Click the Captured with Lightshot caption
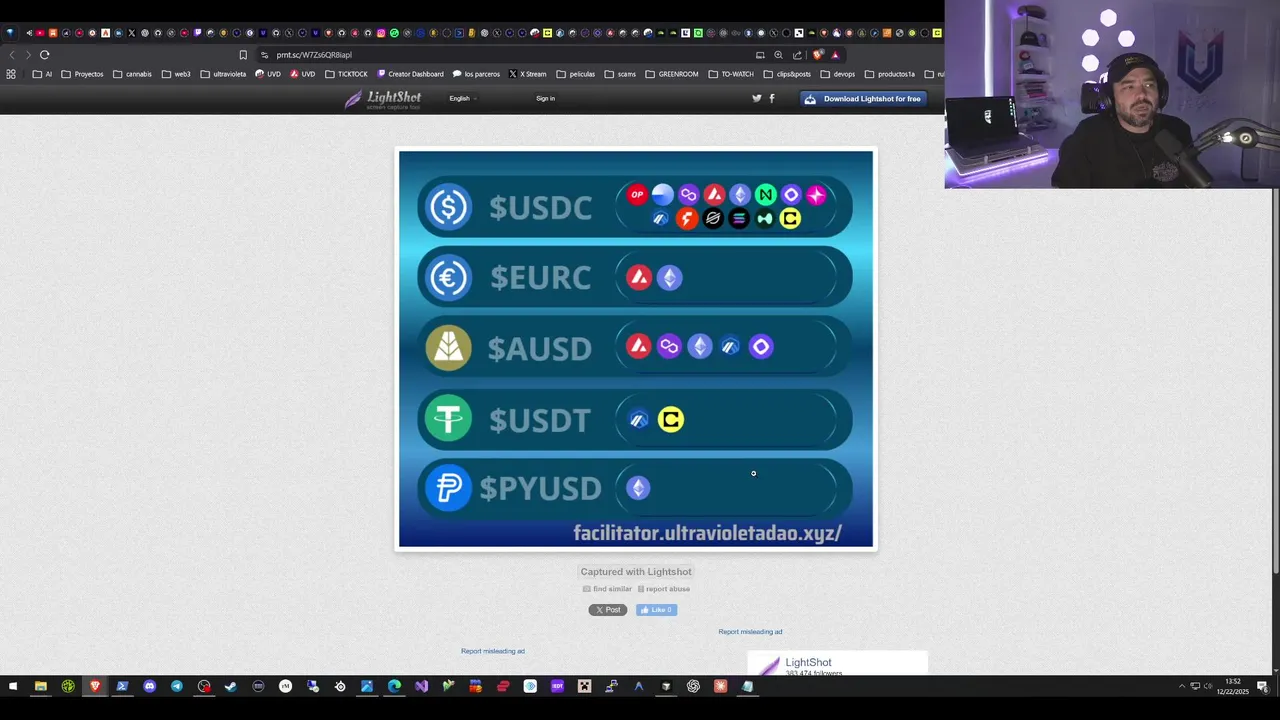 point(636,572)
